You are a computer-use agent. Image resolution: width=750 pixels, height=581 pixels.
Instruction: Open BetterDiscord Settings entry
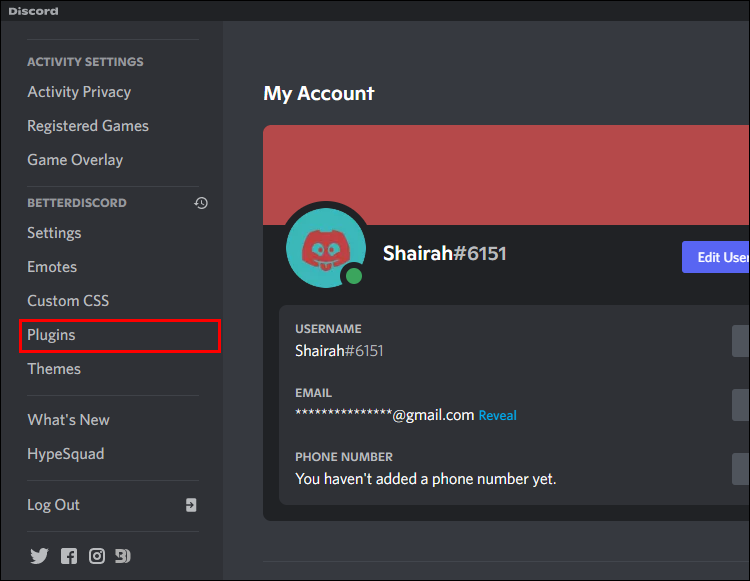[x=54, y=233]
